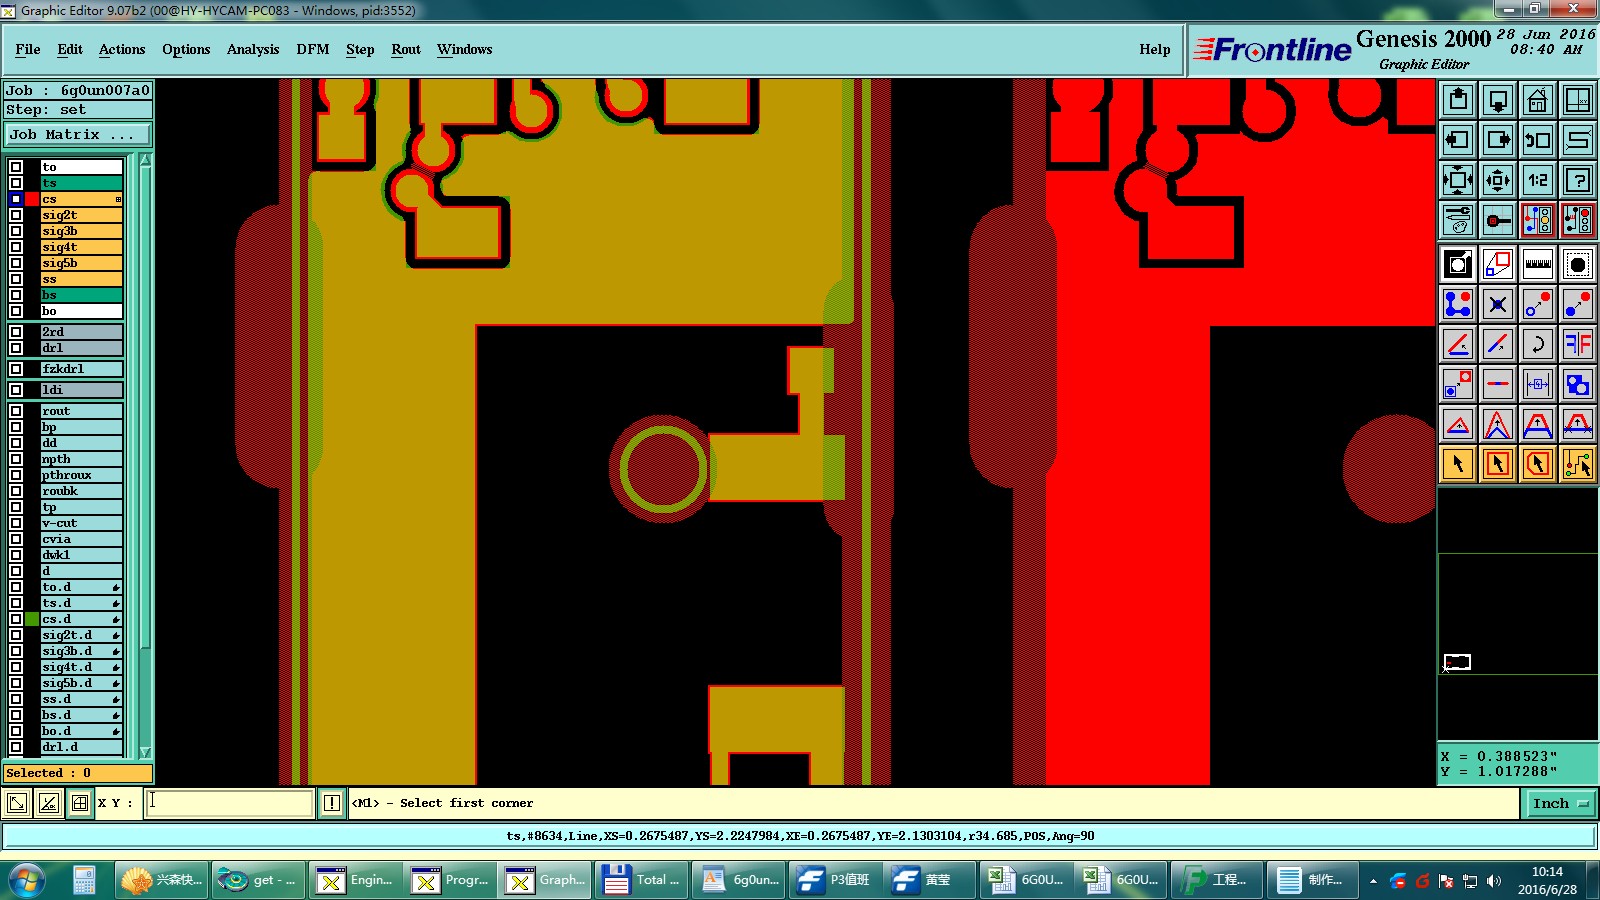Open the Edit menu

pyautogui.click(x=70, y=49)
